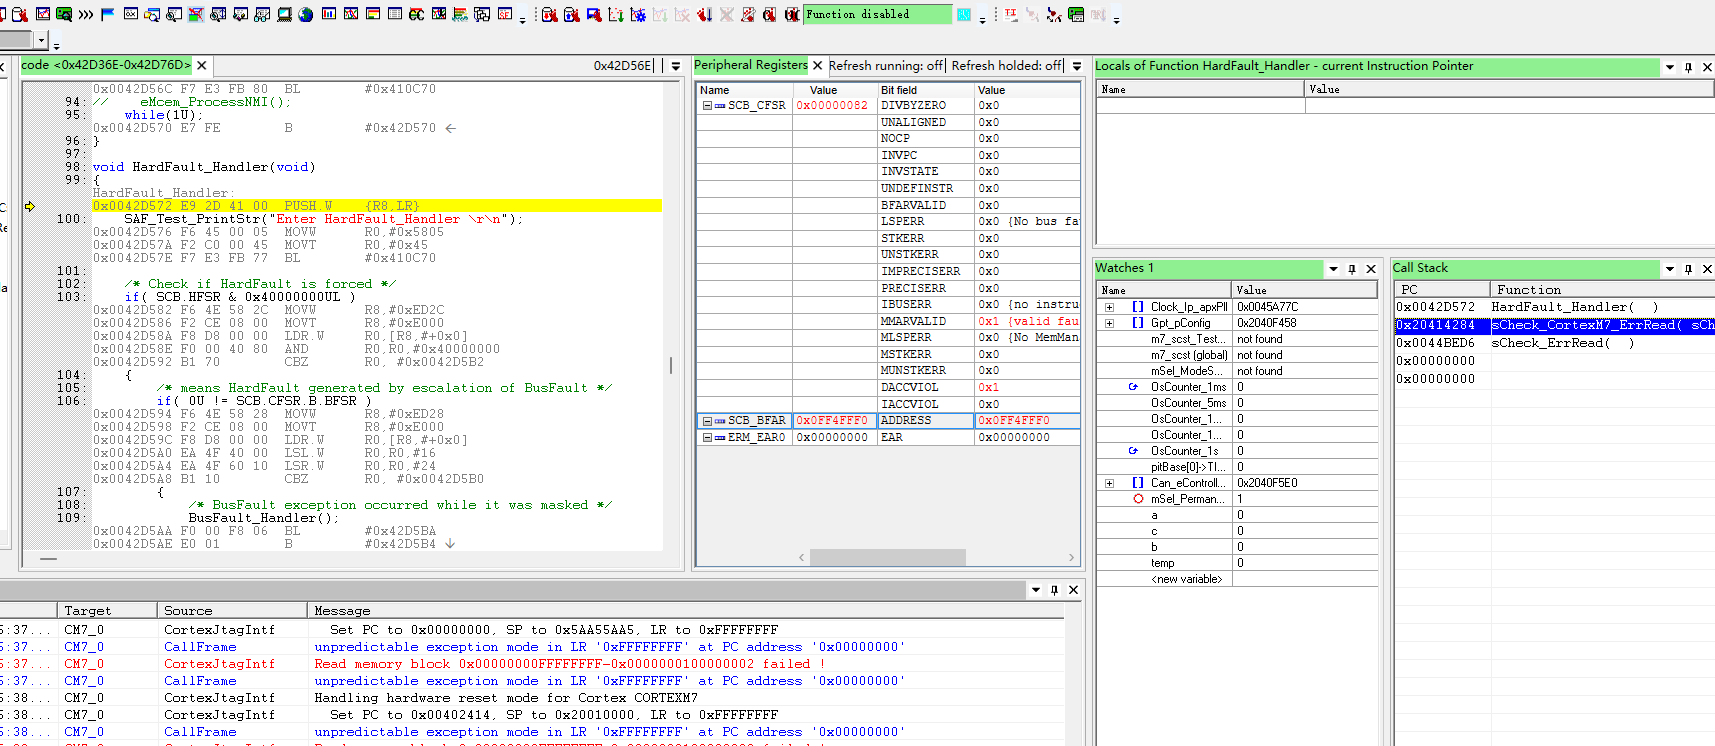Click the red 'SE' window toolbar icon

(x=504, y=14)
